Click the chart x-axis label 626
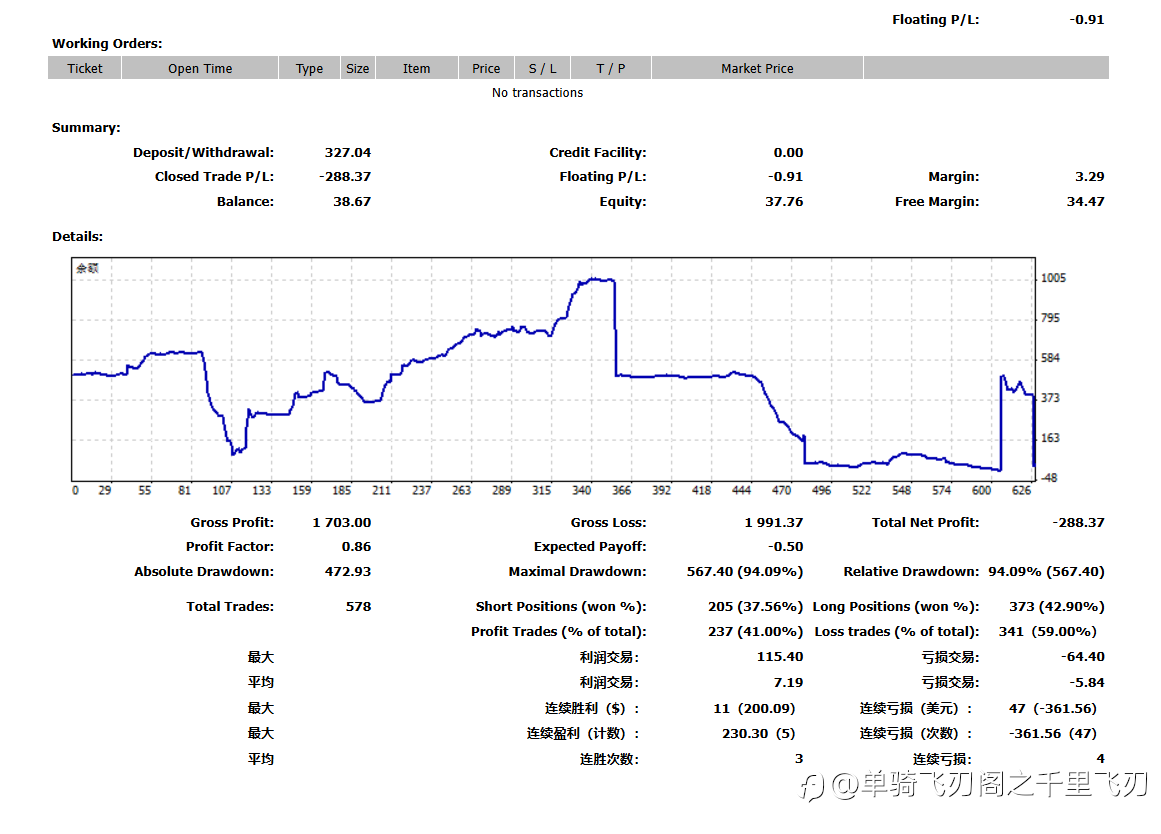This screenshot has width=1161, height=834. tap(1022, 490)
